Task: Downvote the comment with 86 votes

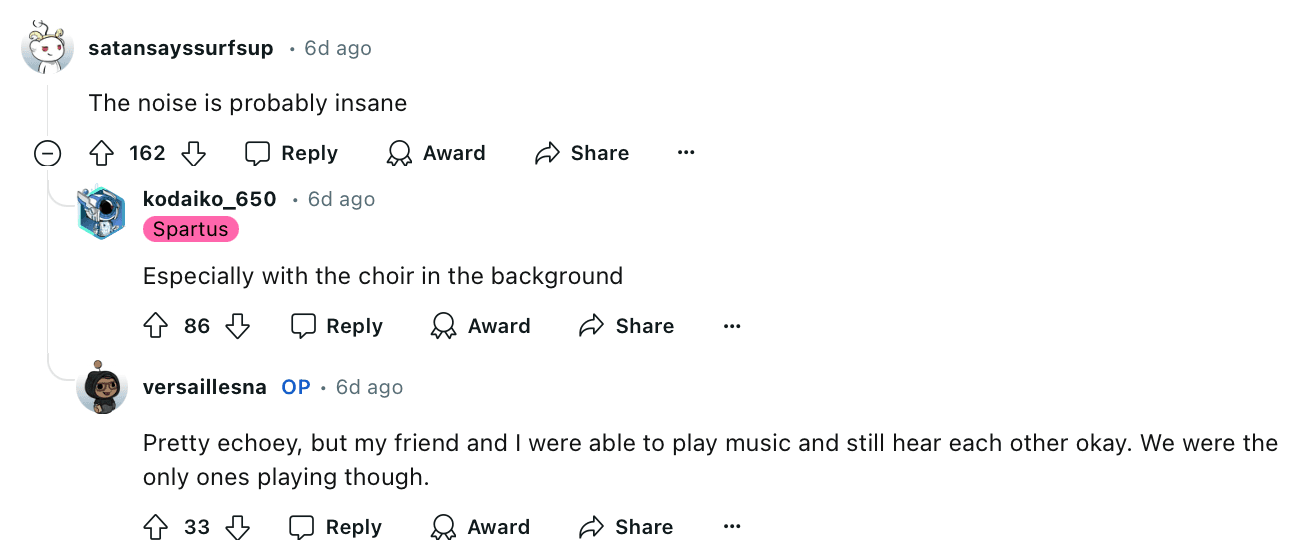Action: coord(237,326)
